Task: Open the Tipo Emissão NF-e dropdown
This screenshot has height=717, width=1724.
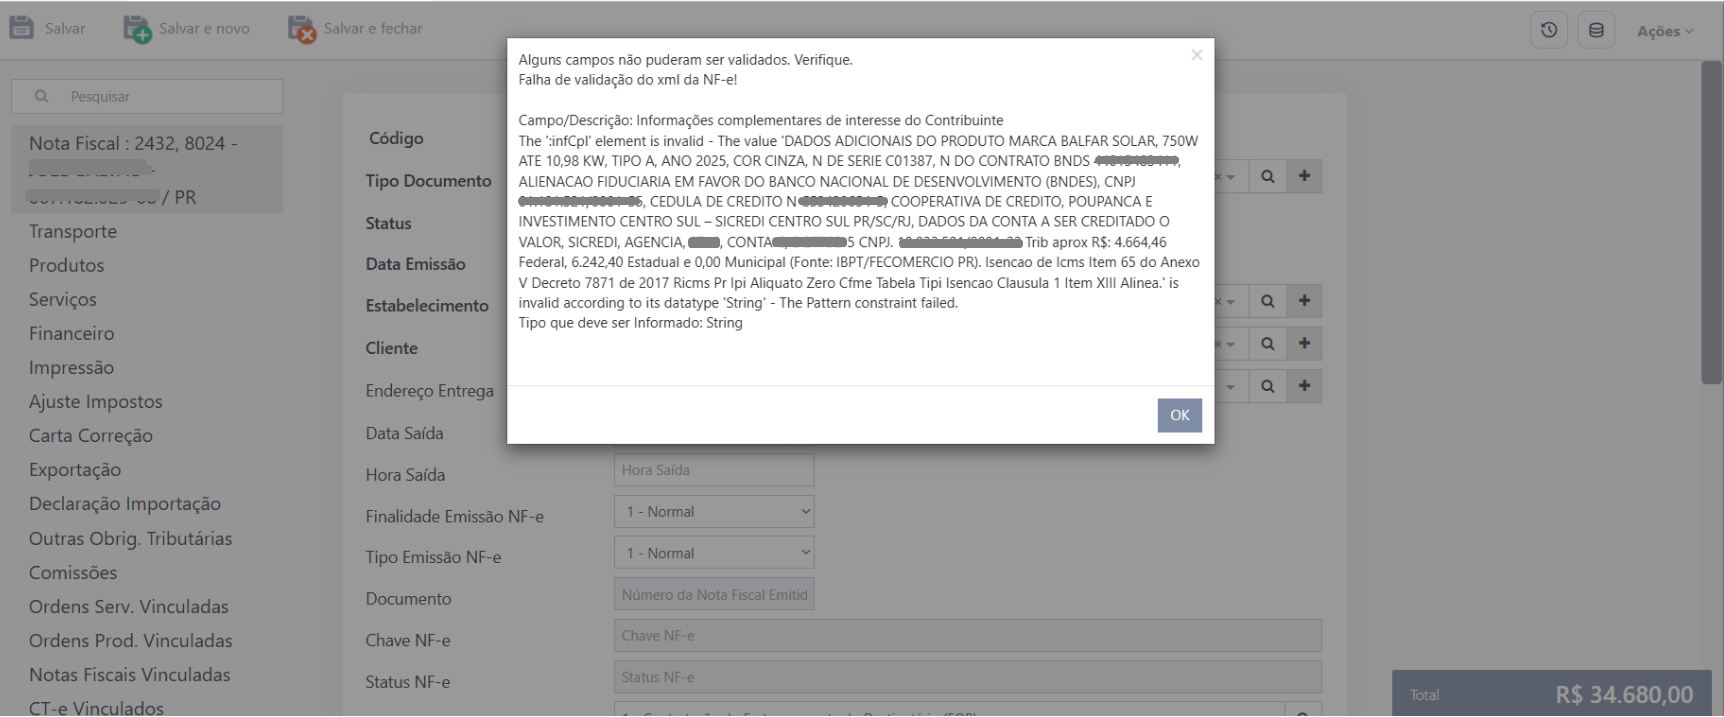Action: pos(714,553)
